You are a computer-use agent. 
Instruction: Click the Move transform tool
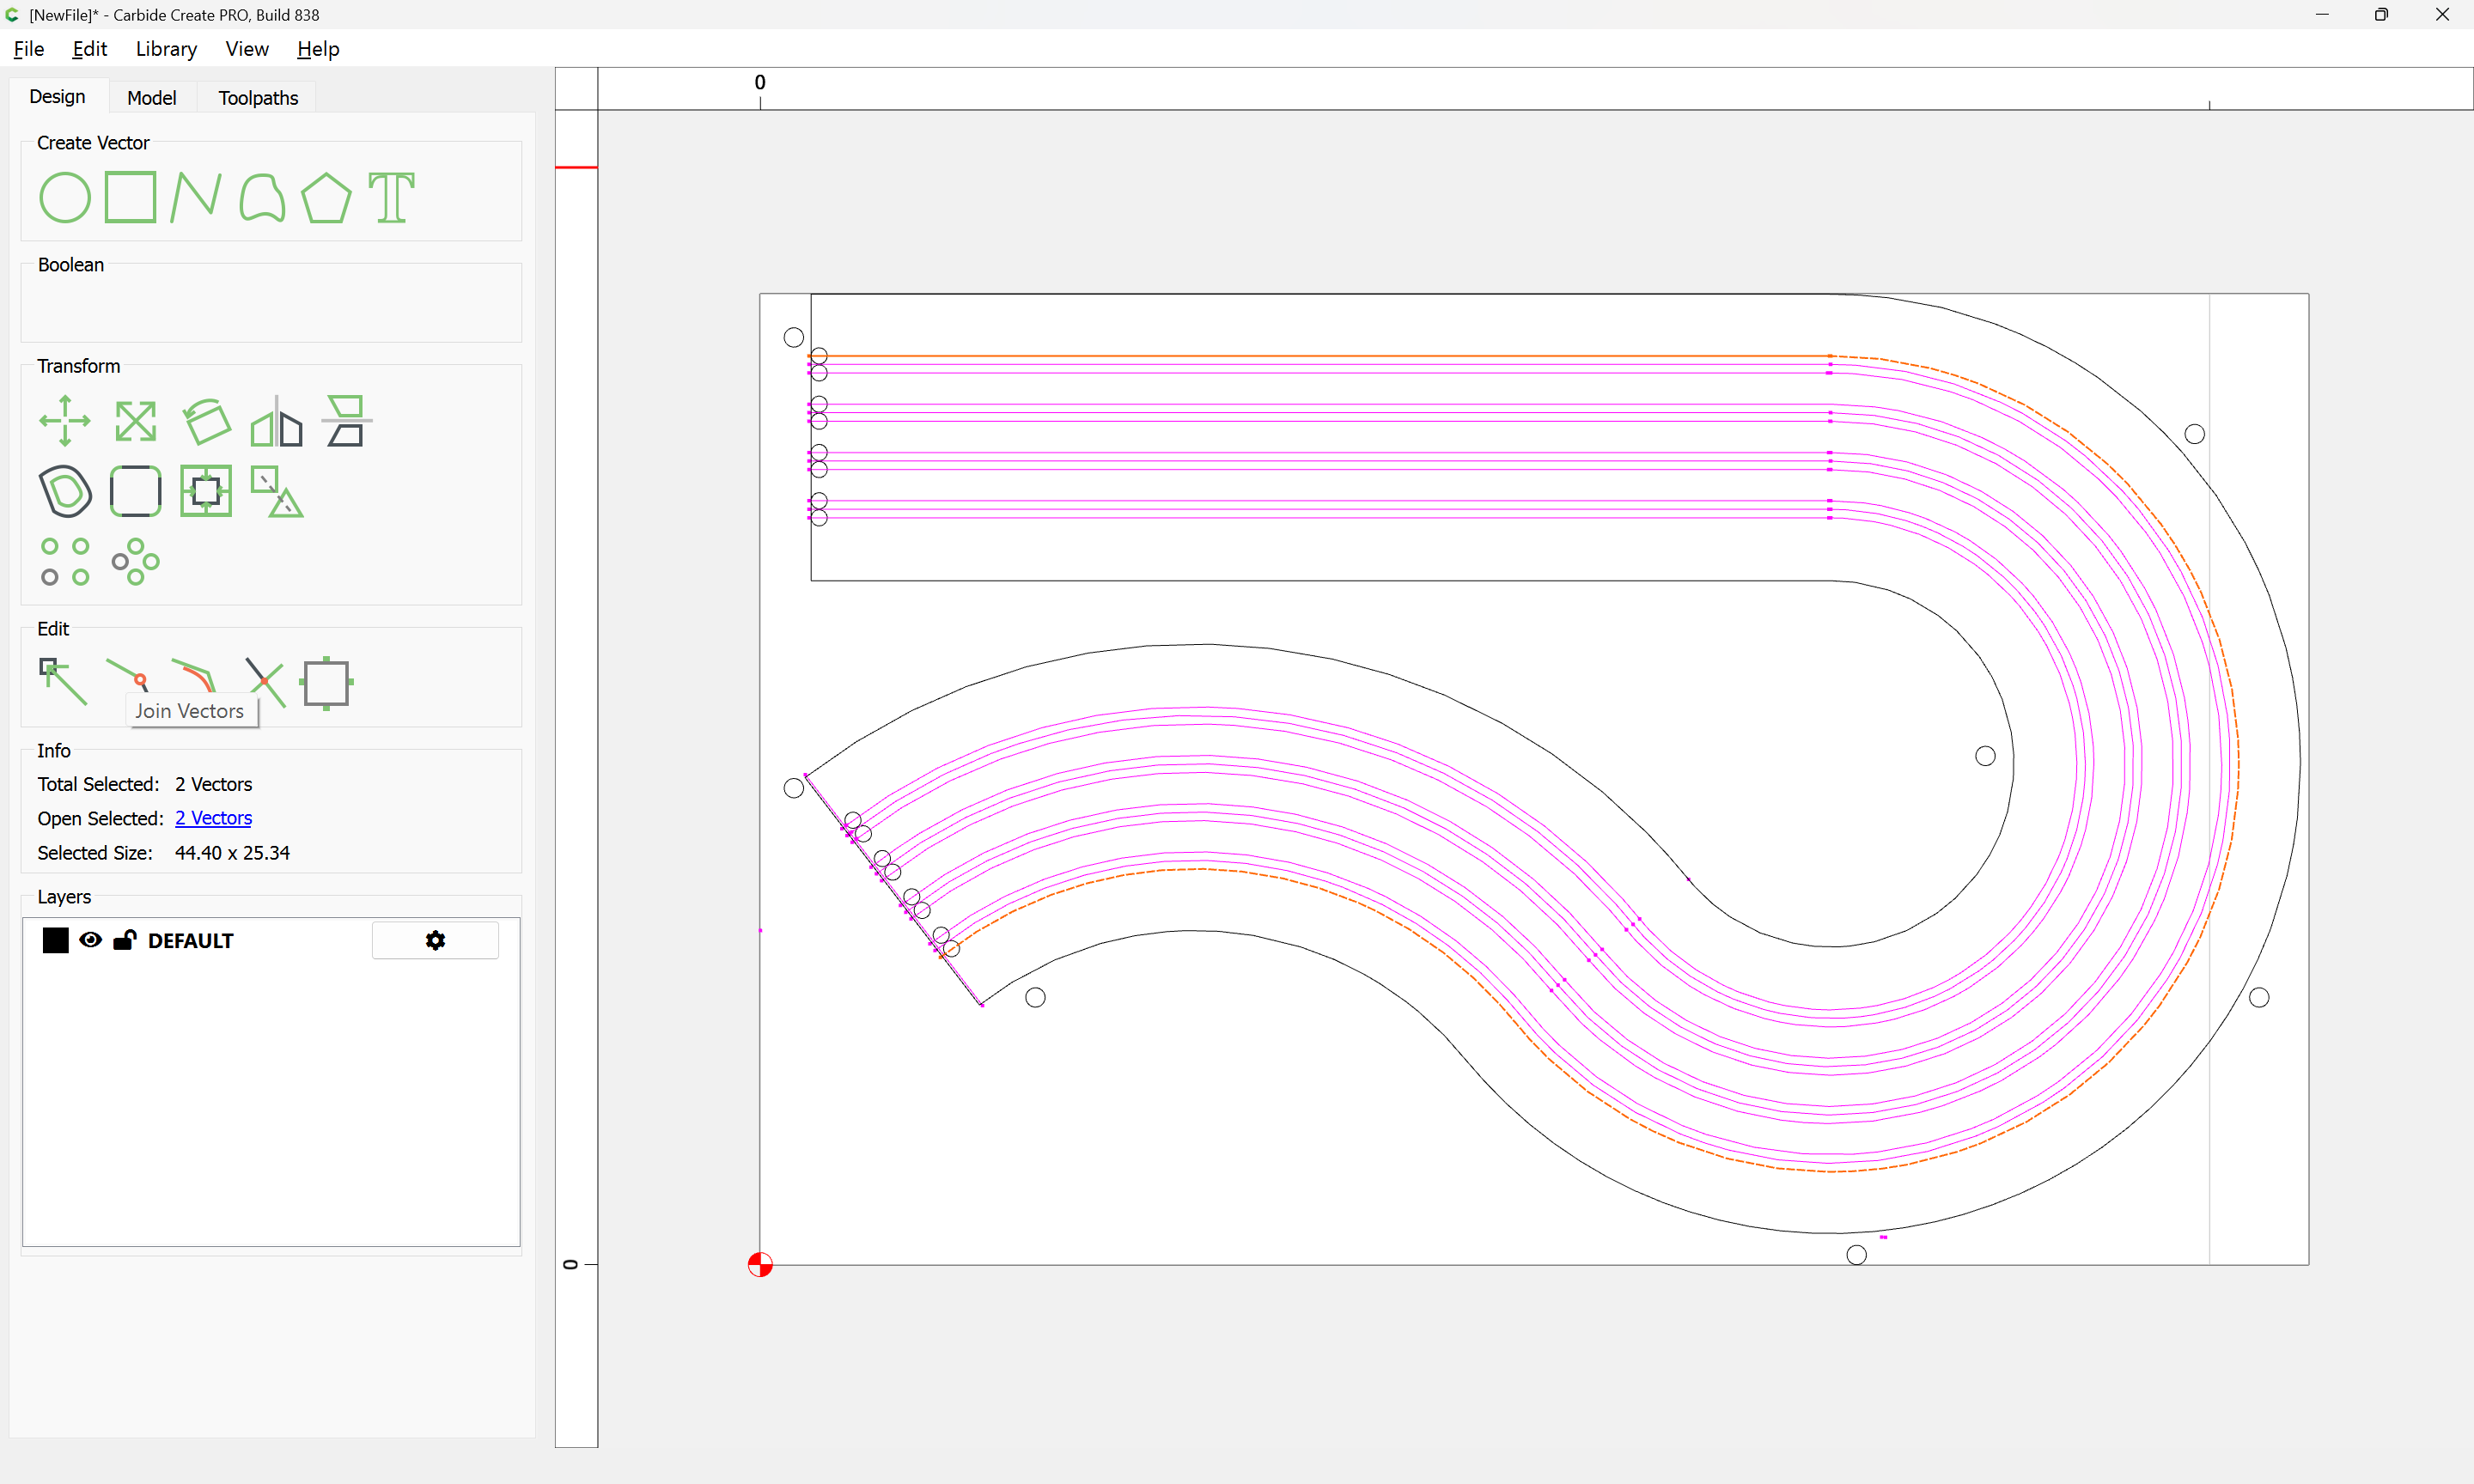(65, 421)
